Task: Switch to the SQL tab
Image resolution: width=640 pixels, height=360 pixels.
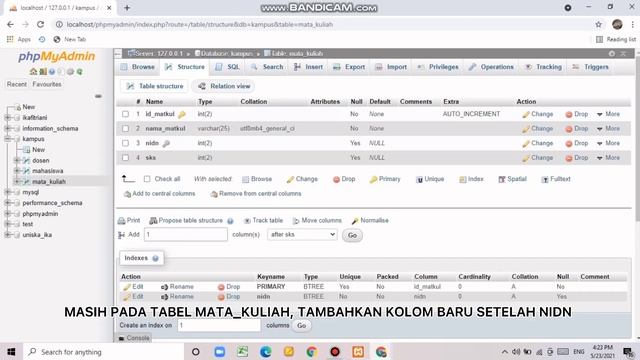Action: [227, 67]
